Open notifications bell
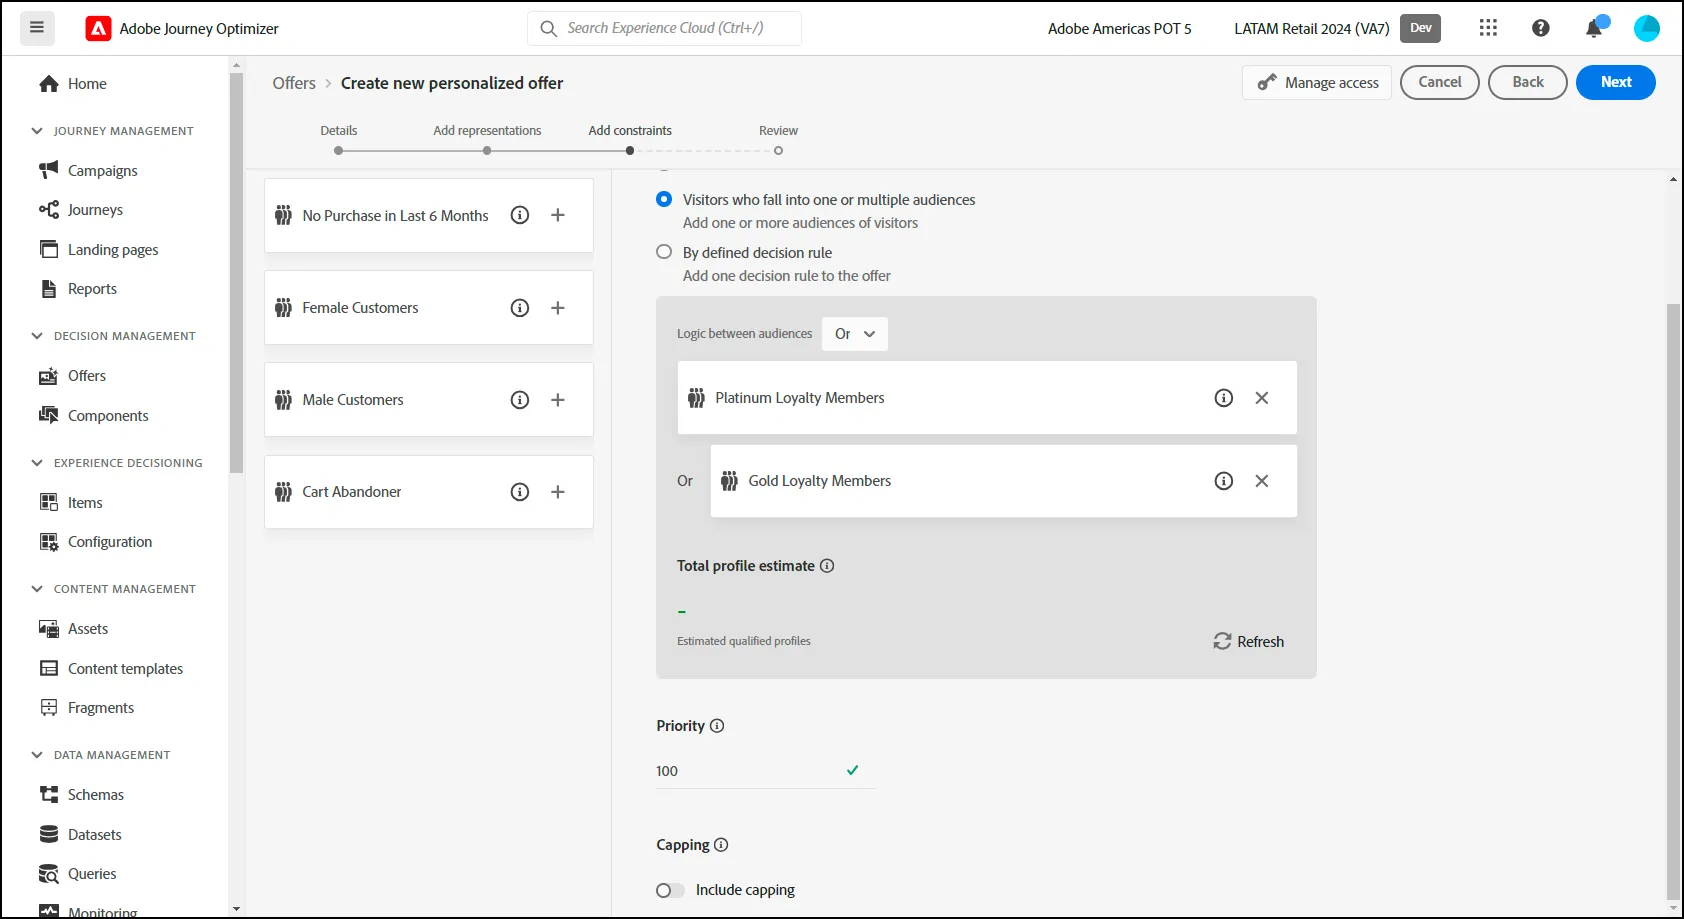This screenshot has height=919, width=1684. click(1594, 28)
